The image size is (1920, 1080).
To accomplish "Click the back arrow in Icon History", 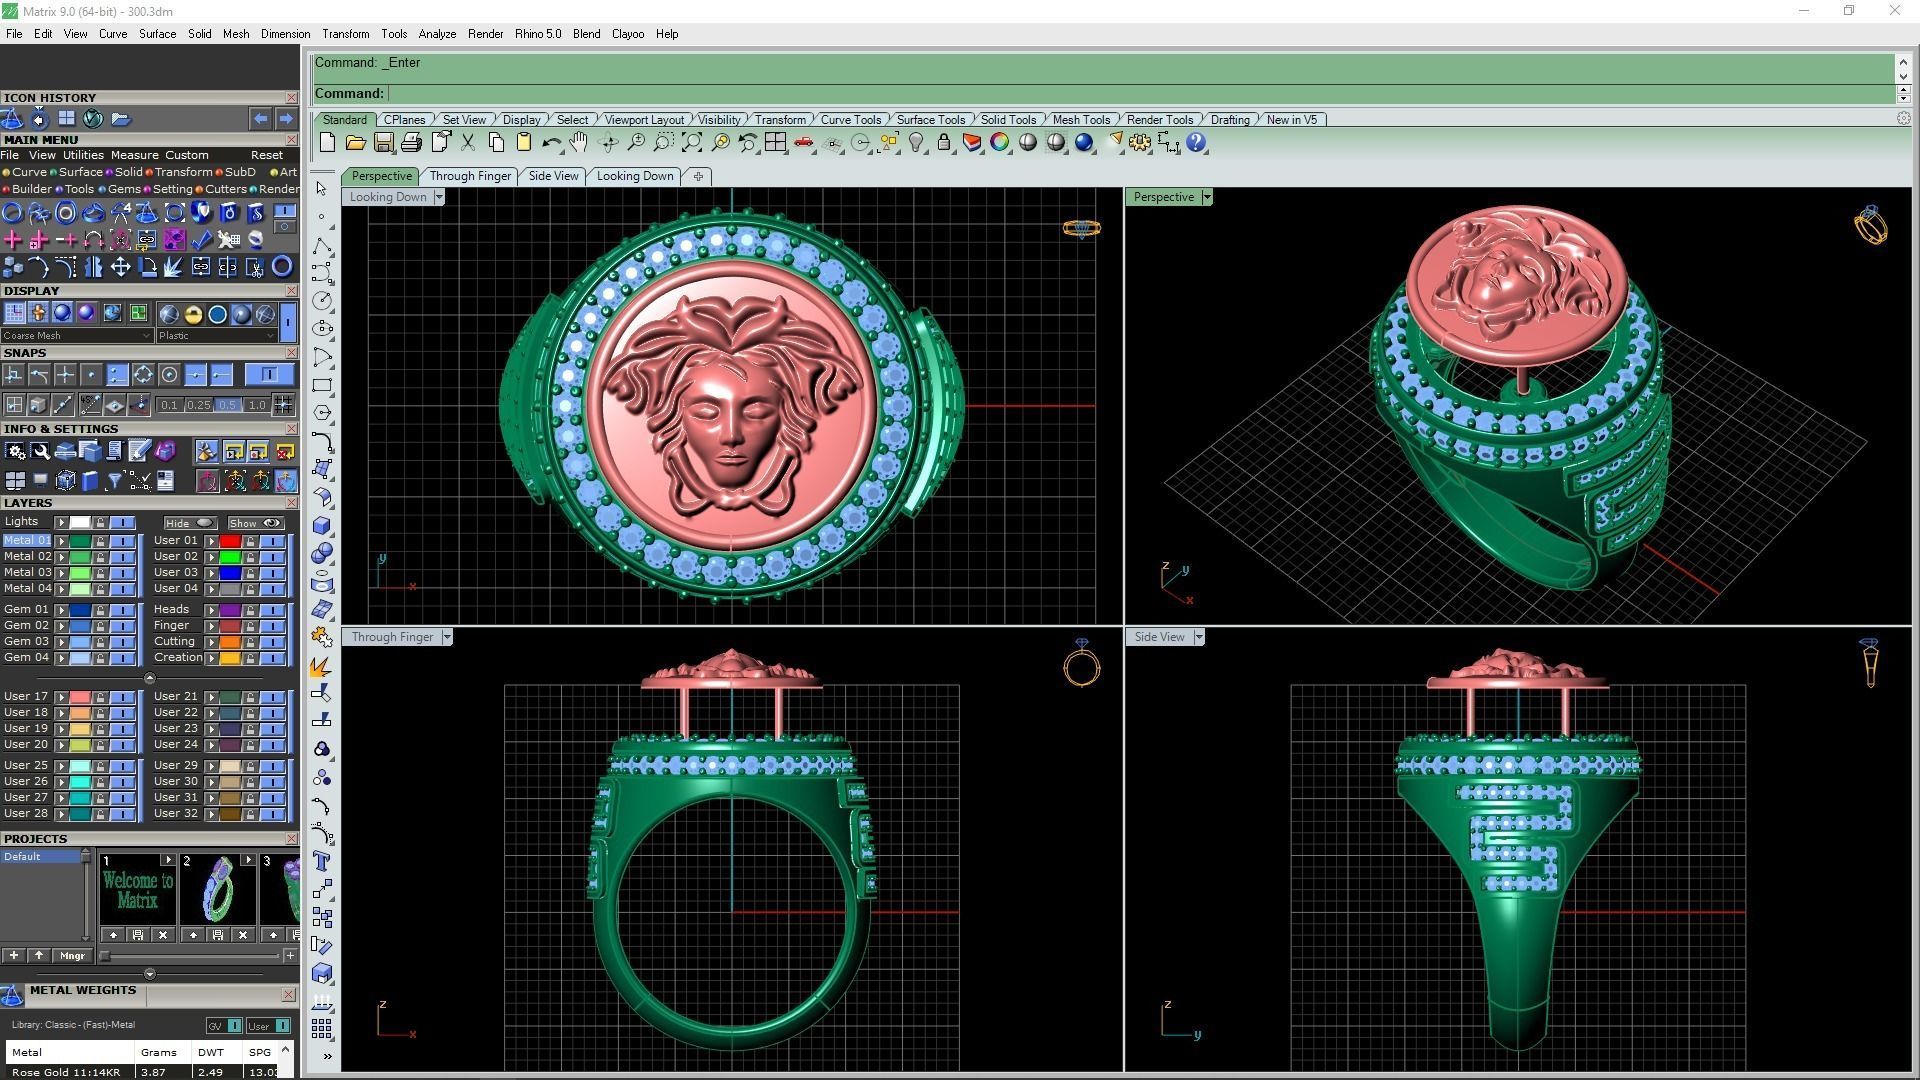I will [x=260, y=119].
